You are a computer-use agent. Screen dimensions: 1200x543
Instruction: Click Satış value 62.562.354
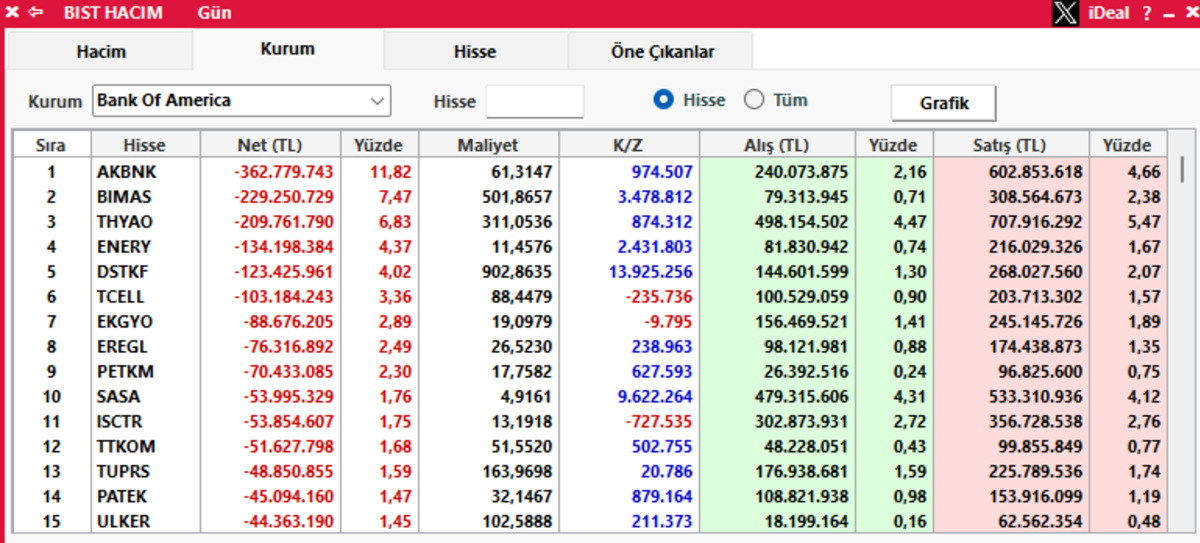click(1040, 521)
